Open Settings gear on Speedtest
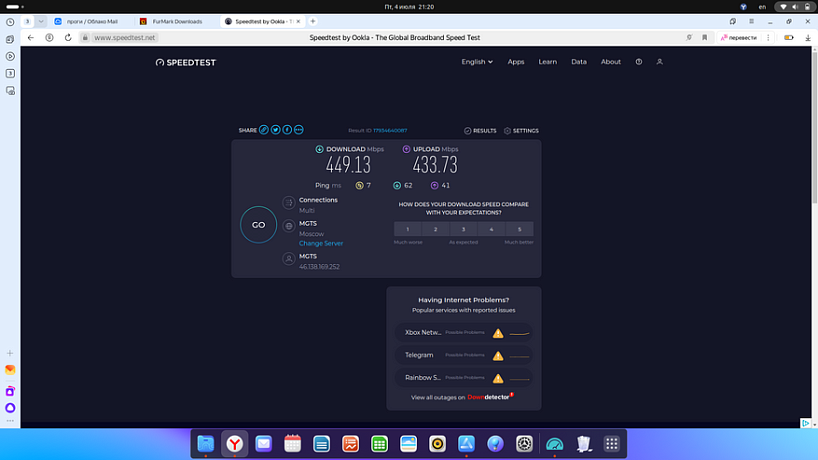 click(x=521, y=131)
